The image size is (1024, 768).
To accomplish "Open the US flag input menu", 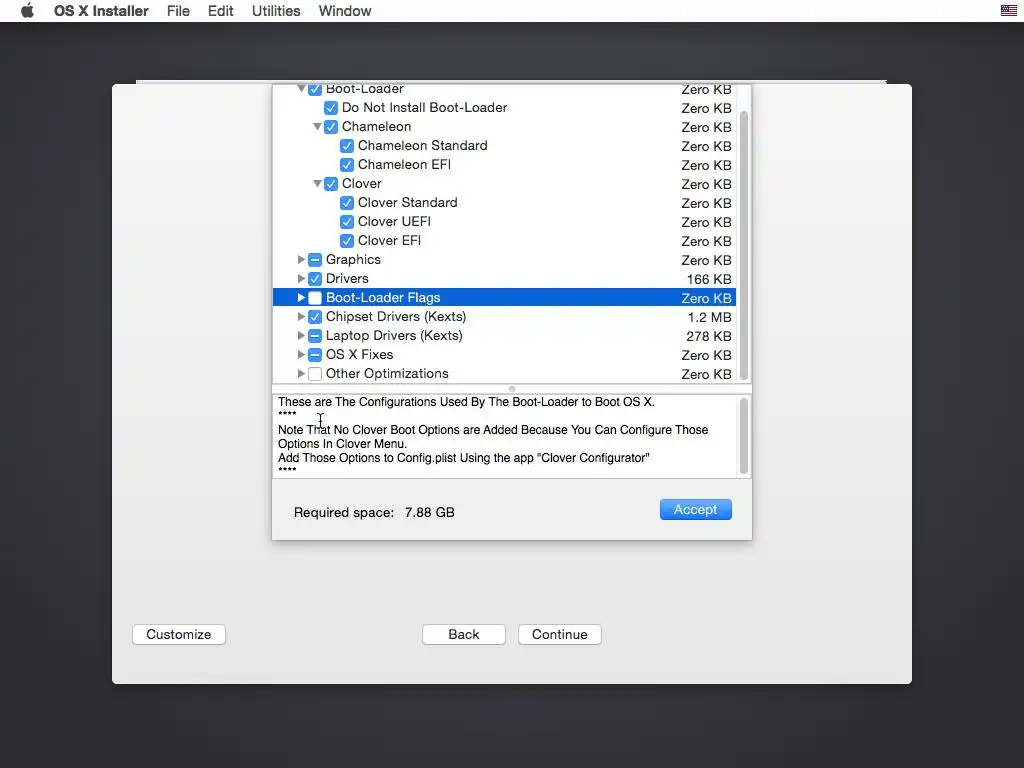I will tap(1008, 10).
